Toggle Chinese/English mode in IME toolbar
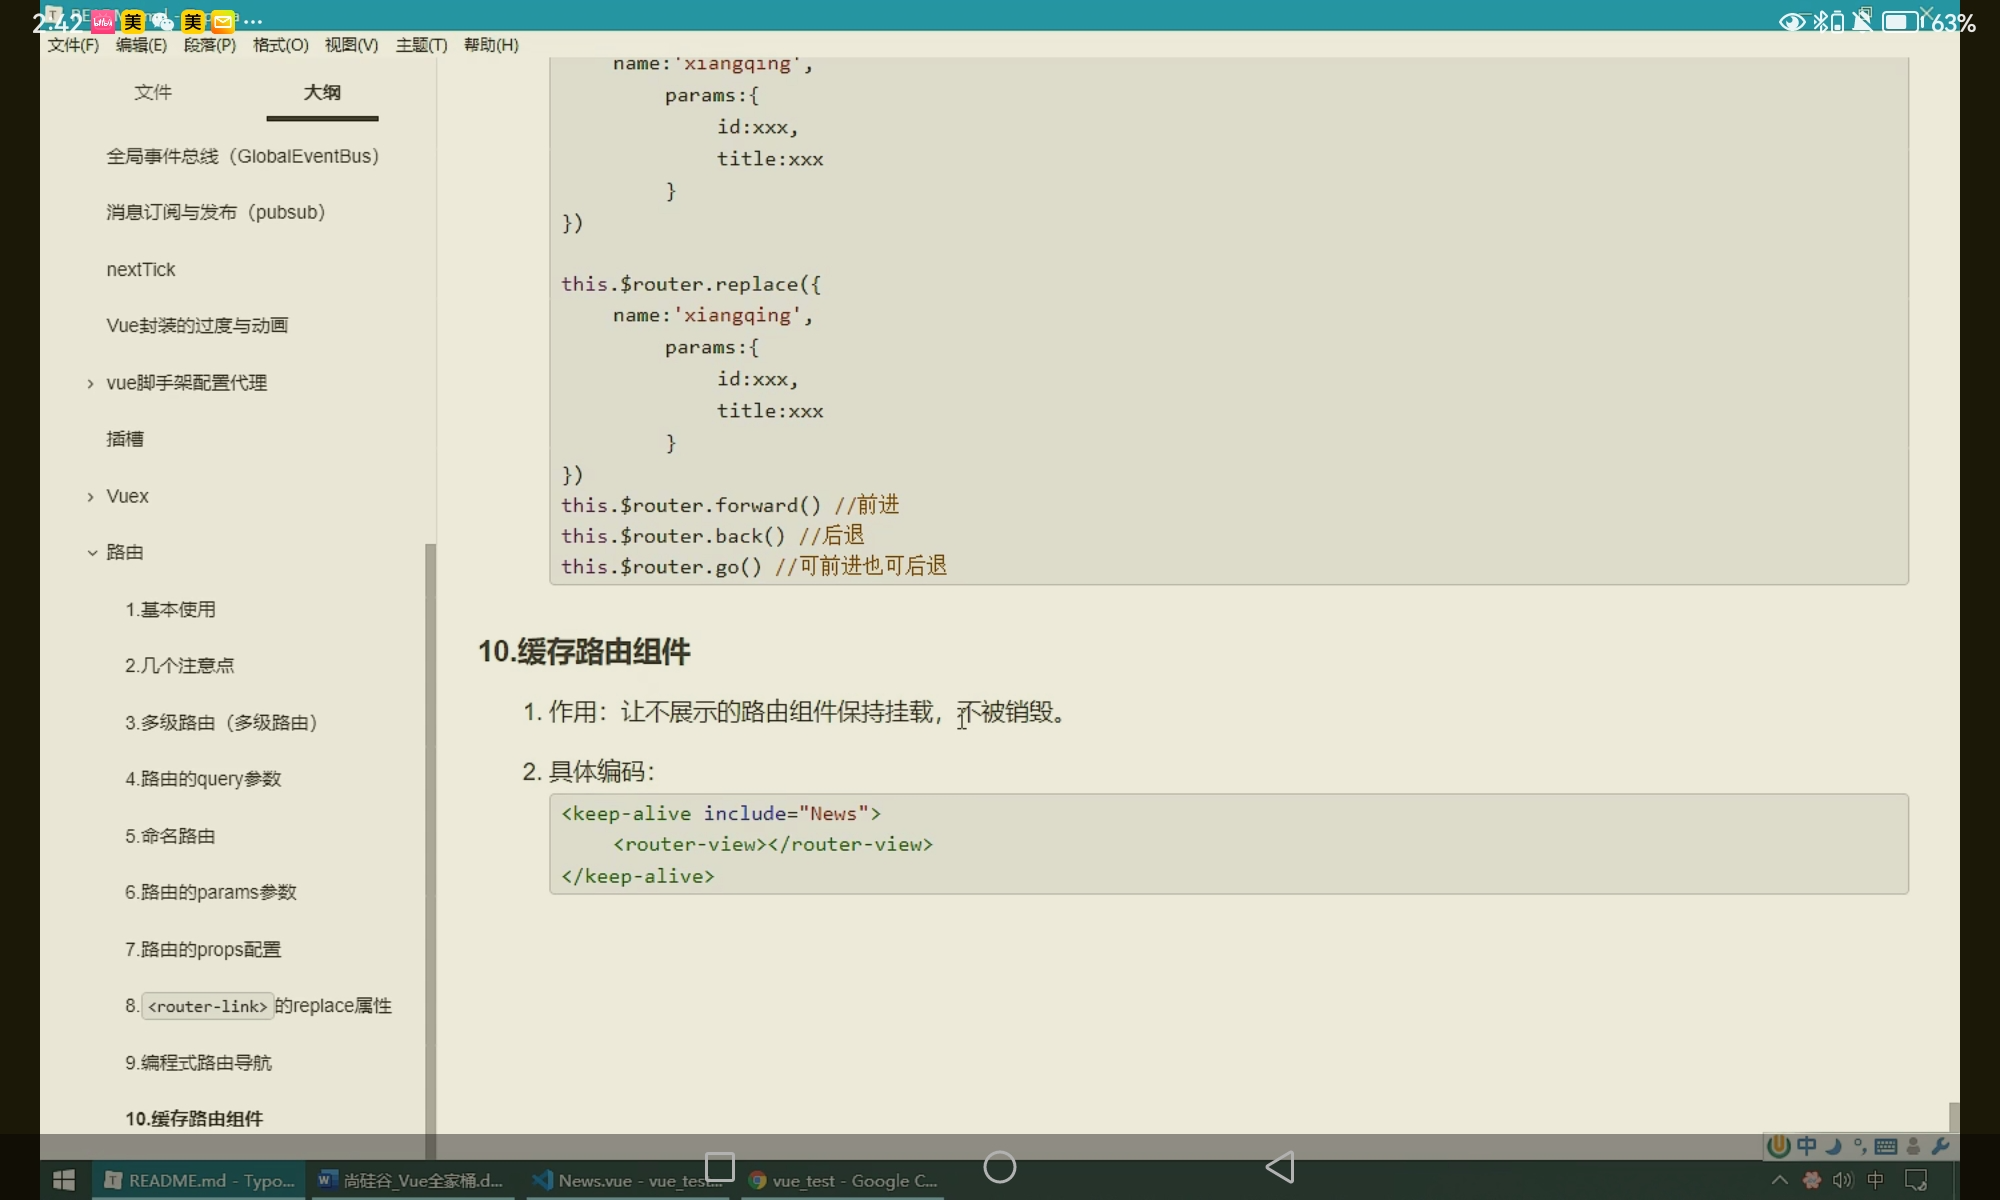This screenshot has height=1200, width=2000. [1806, 1146]
